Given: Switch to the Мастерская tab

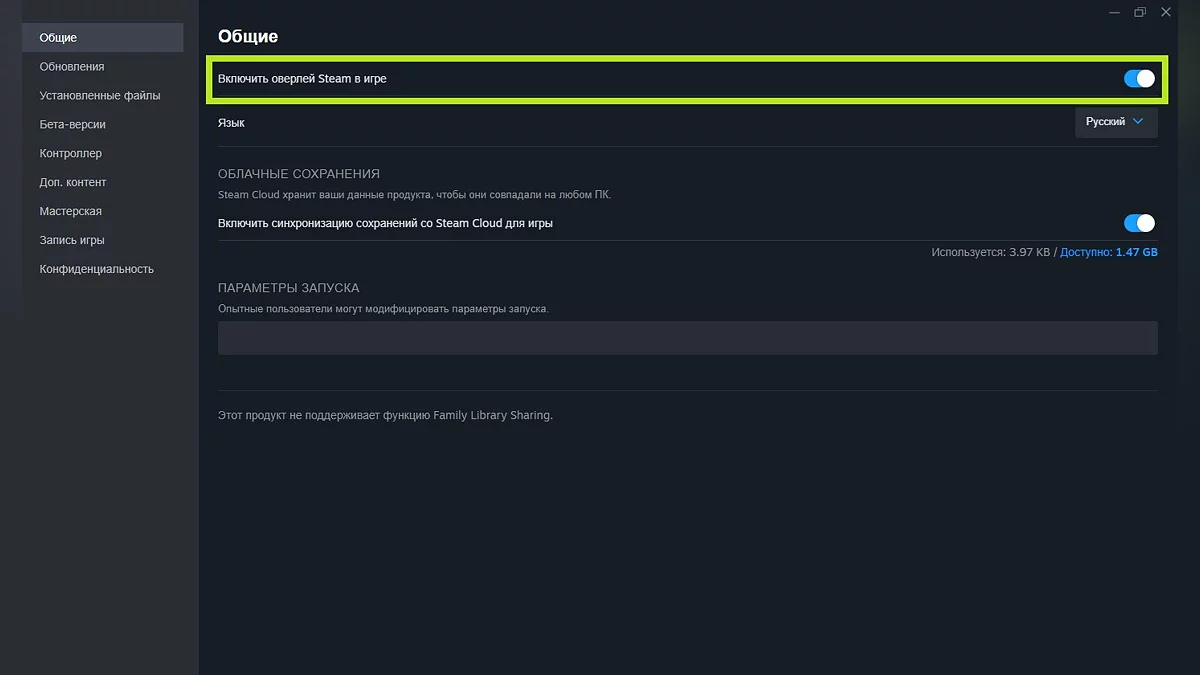Looking at the screenshot, I should (70, 212).
